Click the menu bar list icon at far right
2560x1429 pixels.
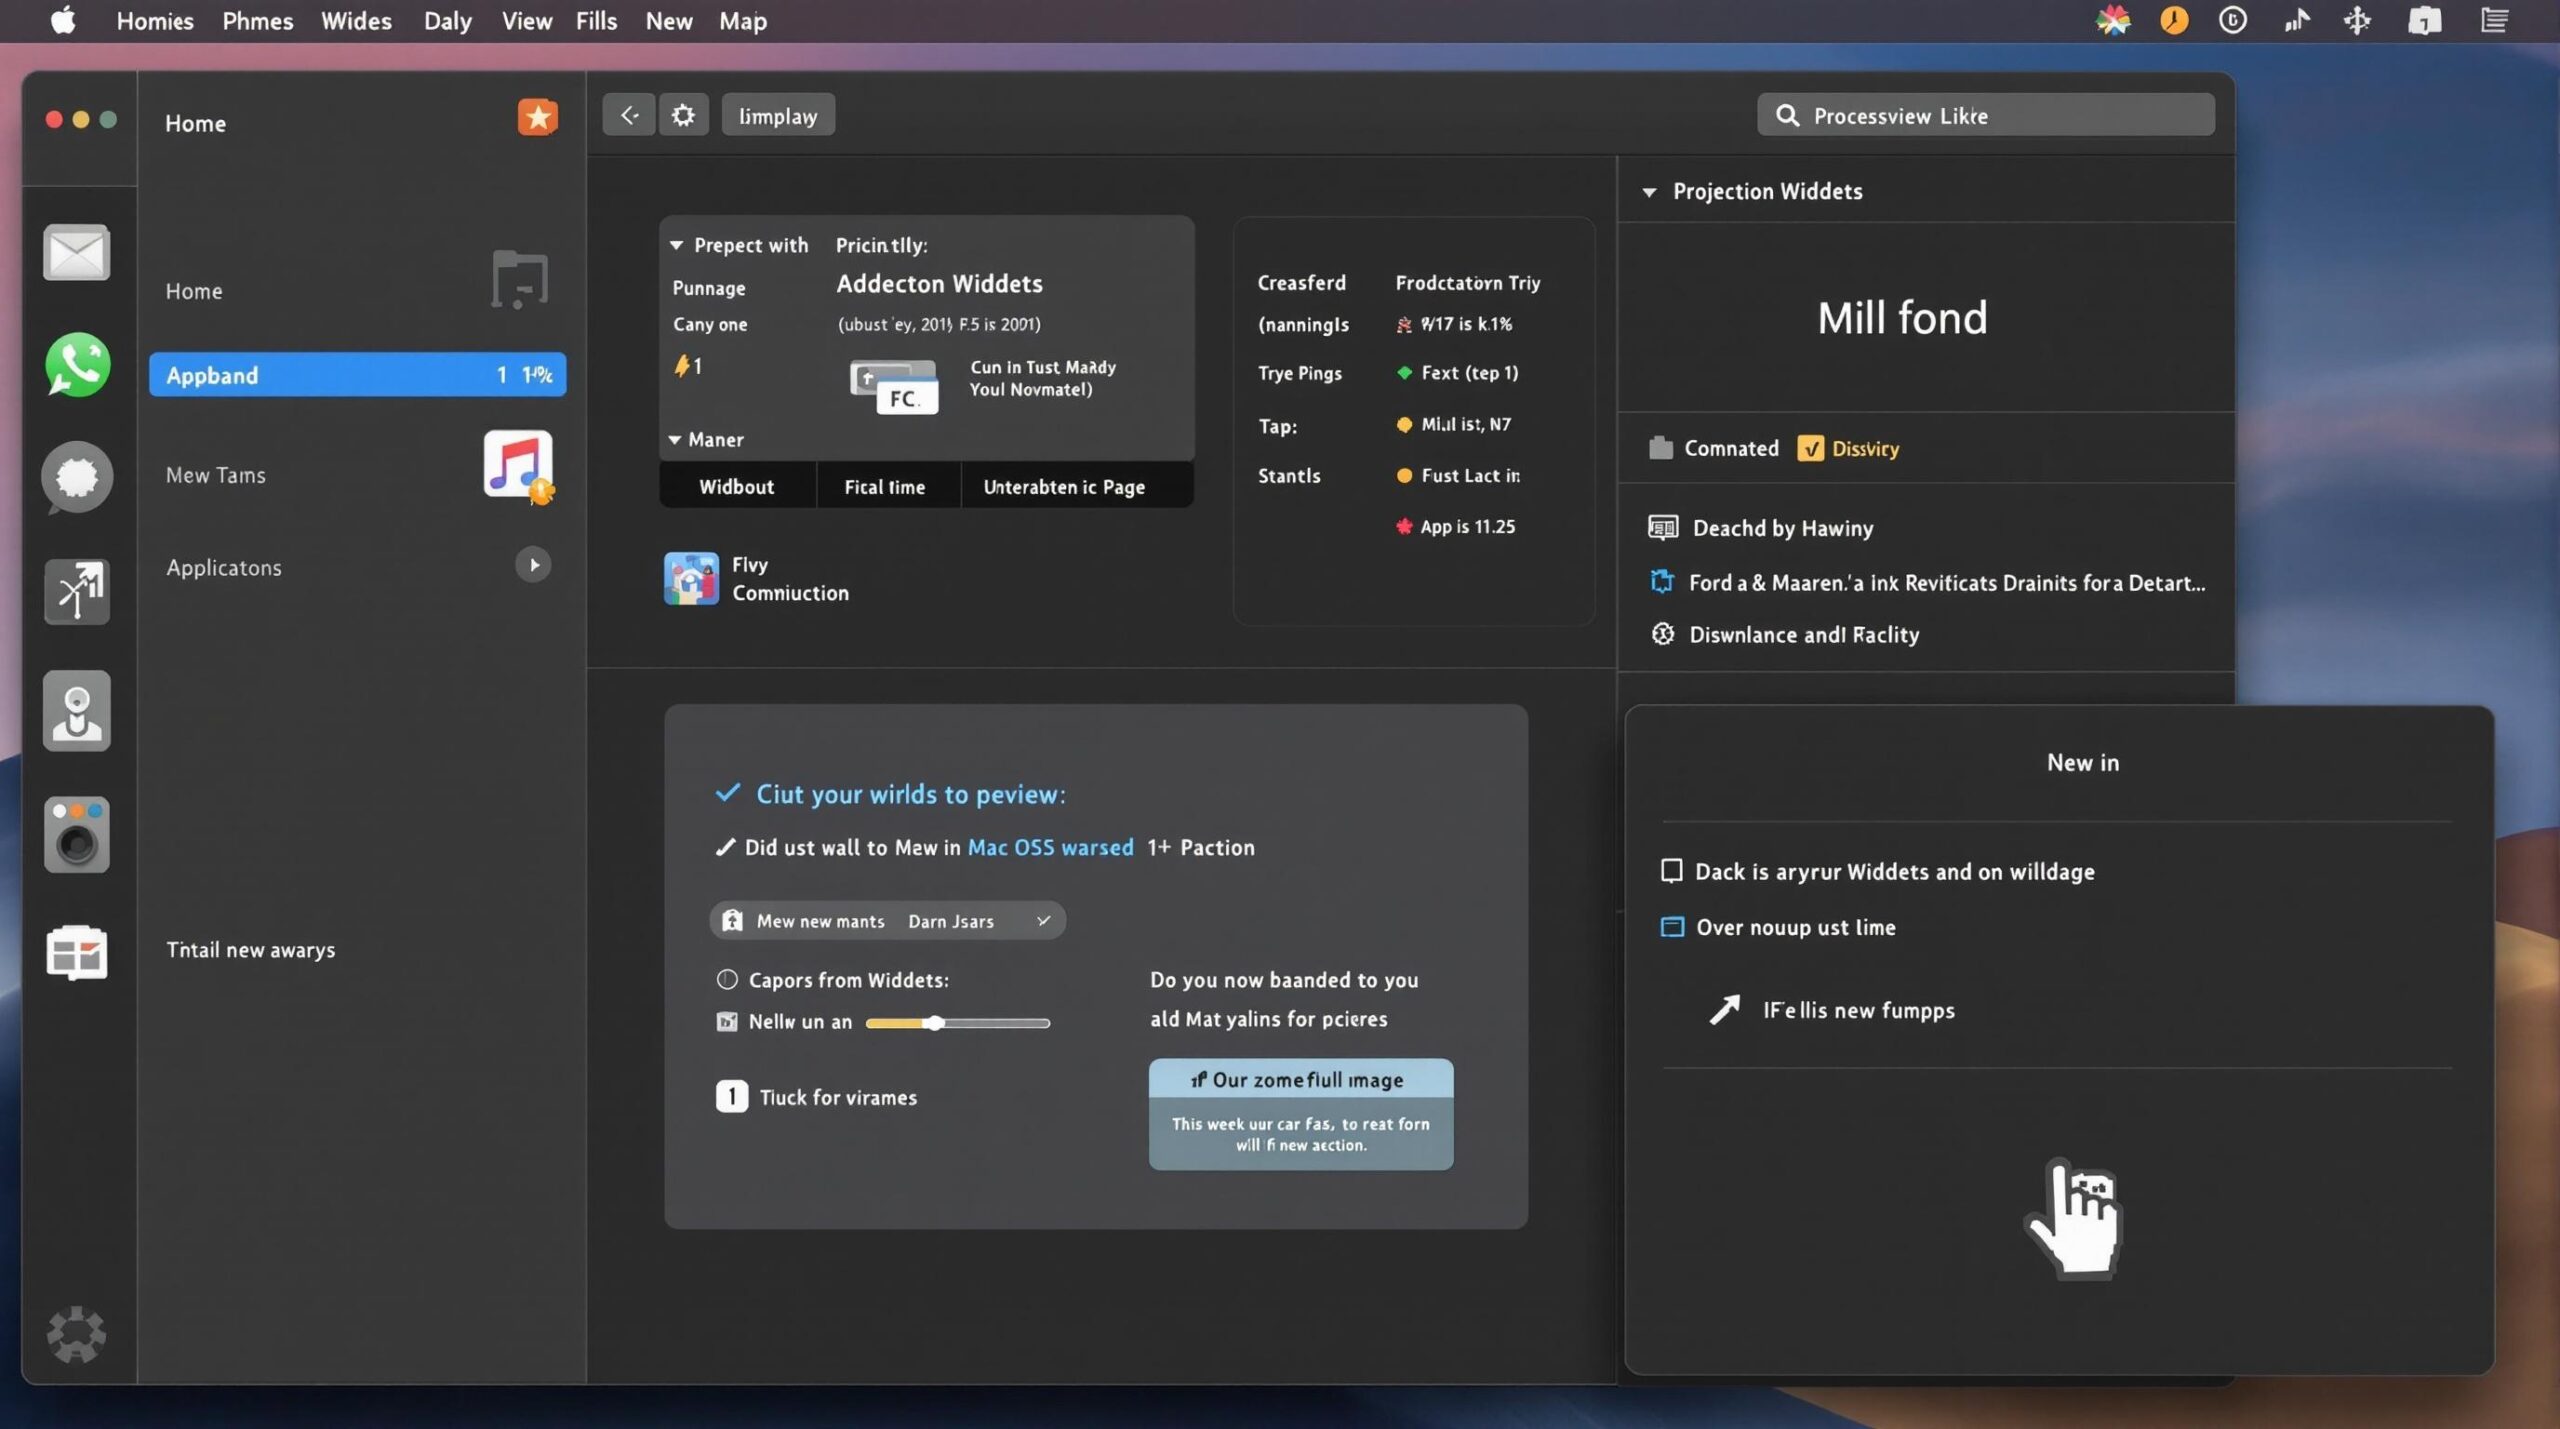pyautogui.click(x=2495, y=20)
